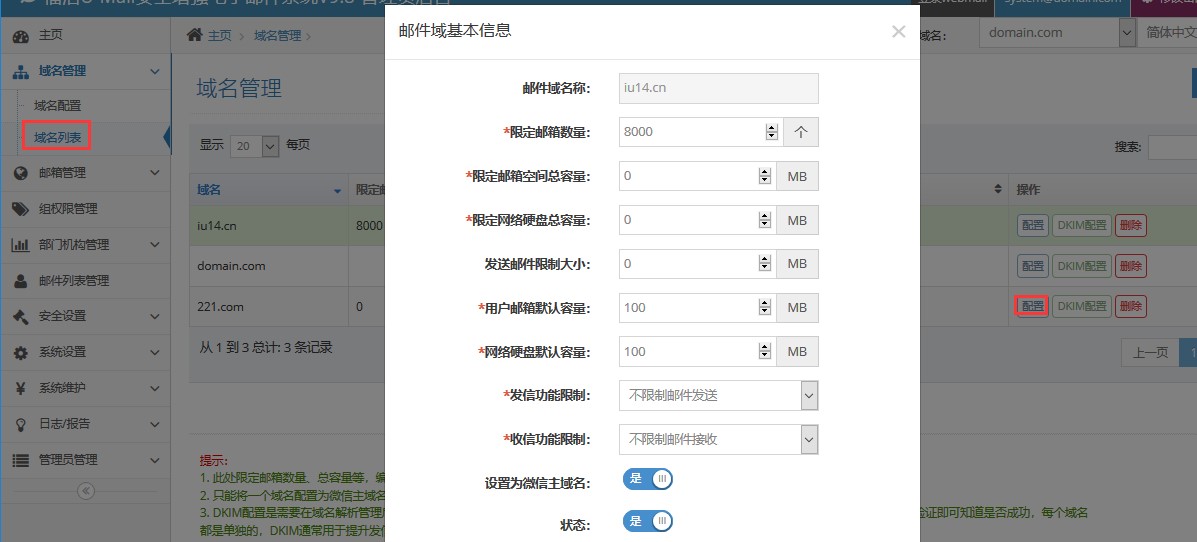Toggle the 状态 switch off
Image resolution: width=1197 pixels, height=542 pixels.
648,522
